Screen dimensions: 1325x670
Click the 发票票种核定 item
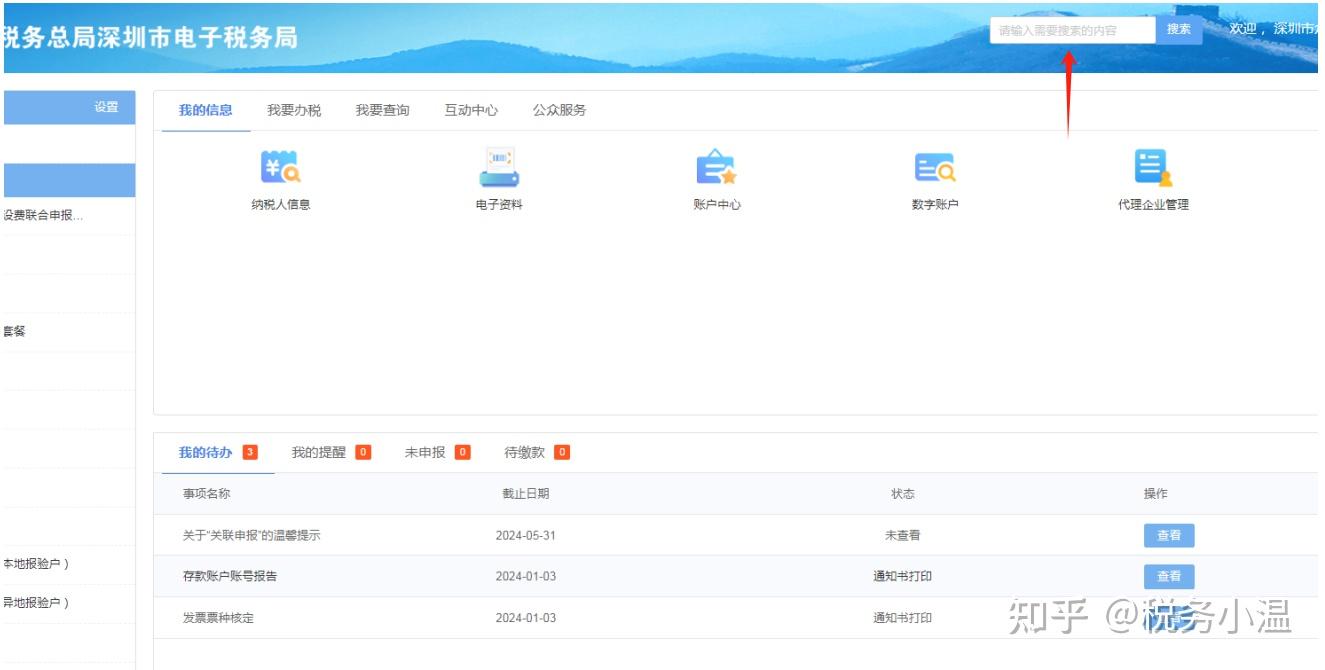pyautogui.click(x=218, y=618)
